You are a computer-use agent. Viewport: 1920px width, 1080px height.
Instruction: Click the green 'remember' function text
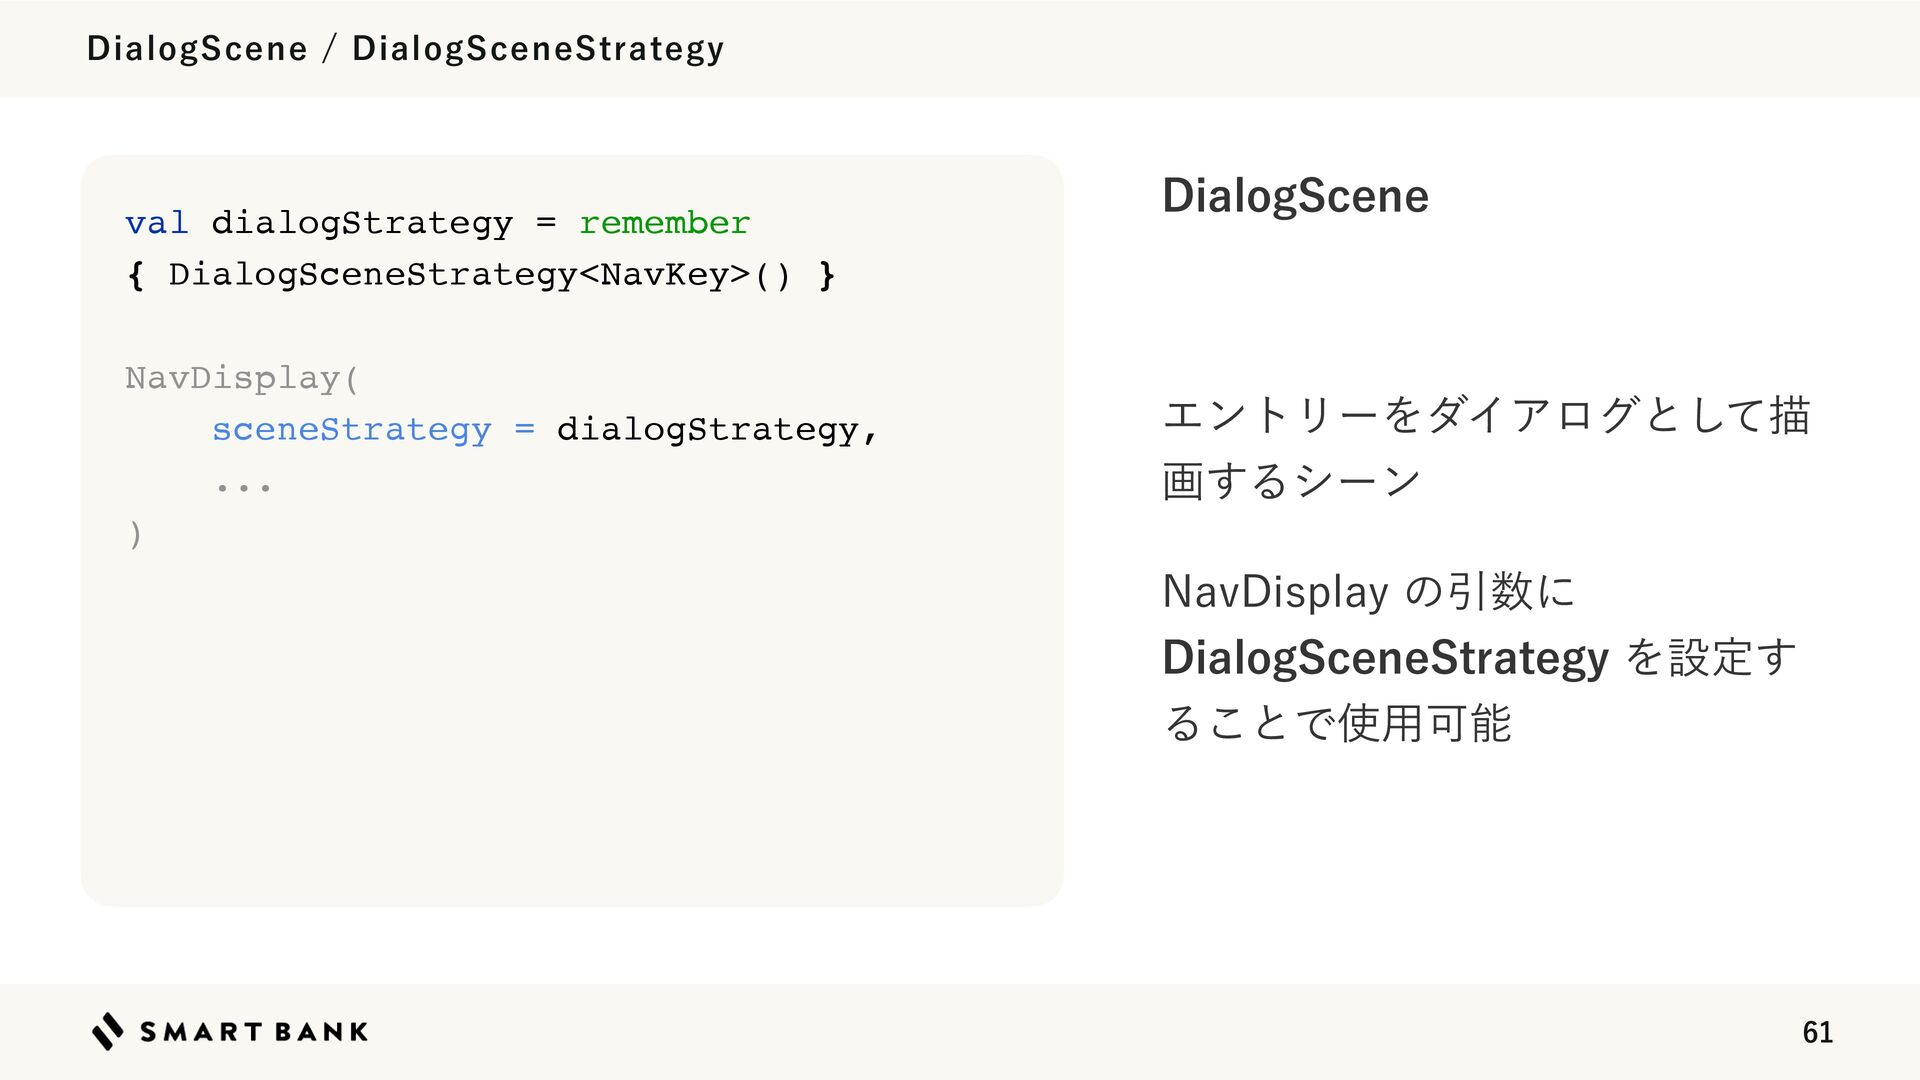pos(664,222)
